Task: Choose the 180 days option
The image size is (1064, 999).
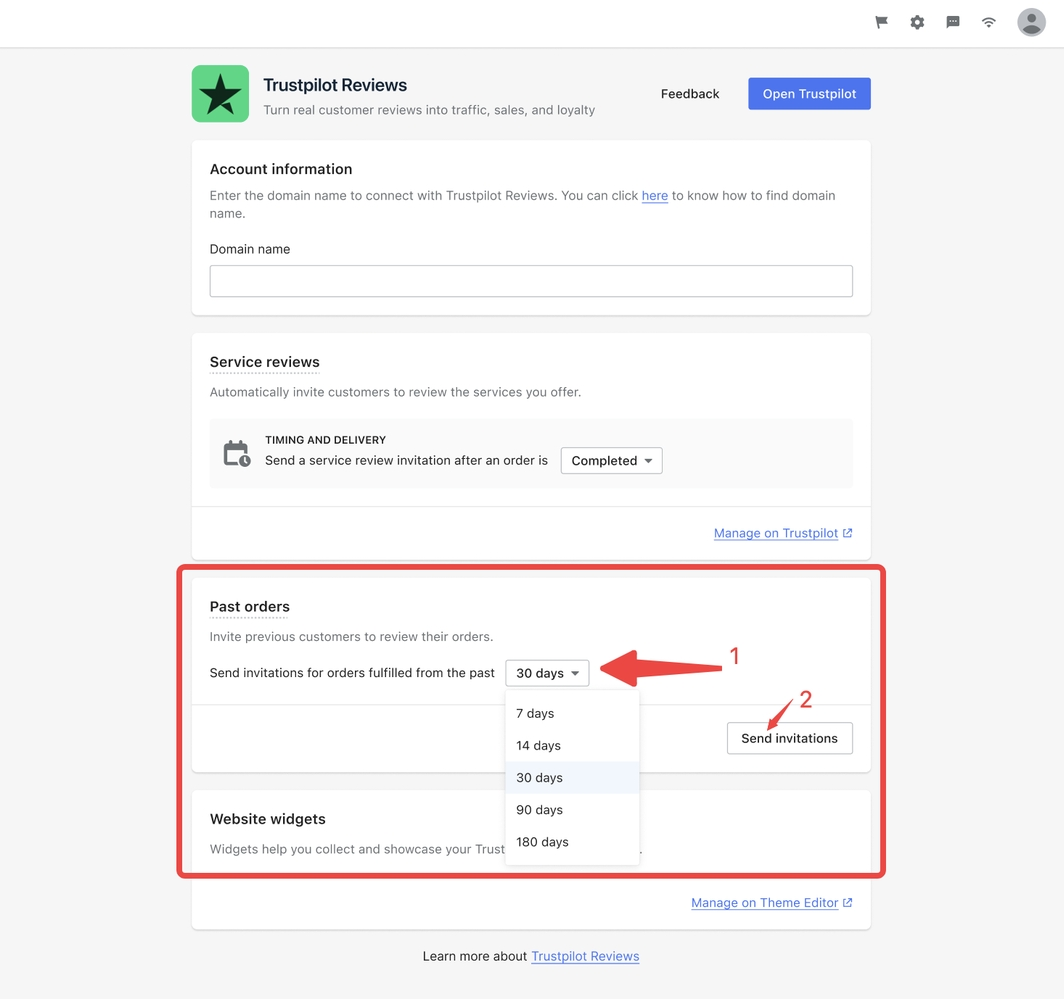Action: pos(572,842)
